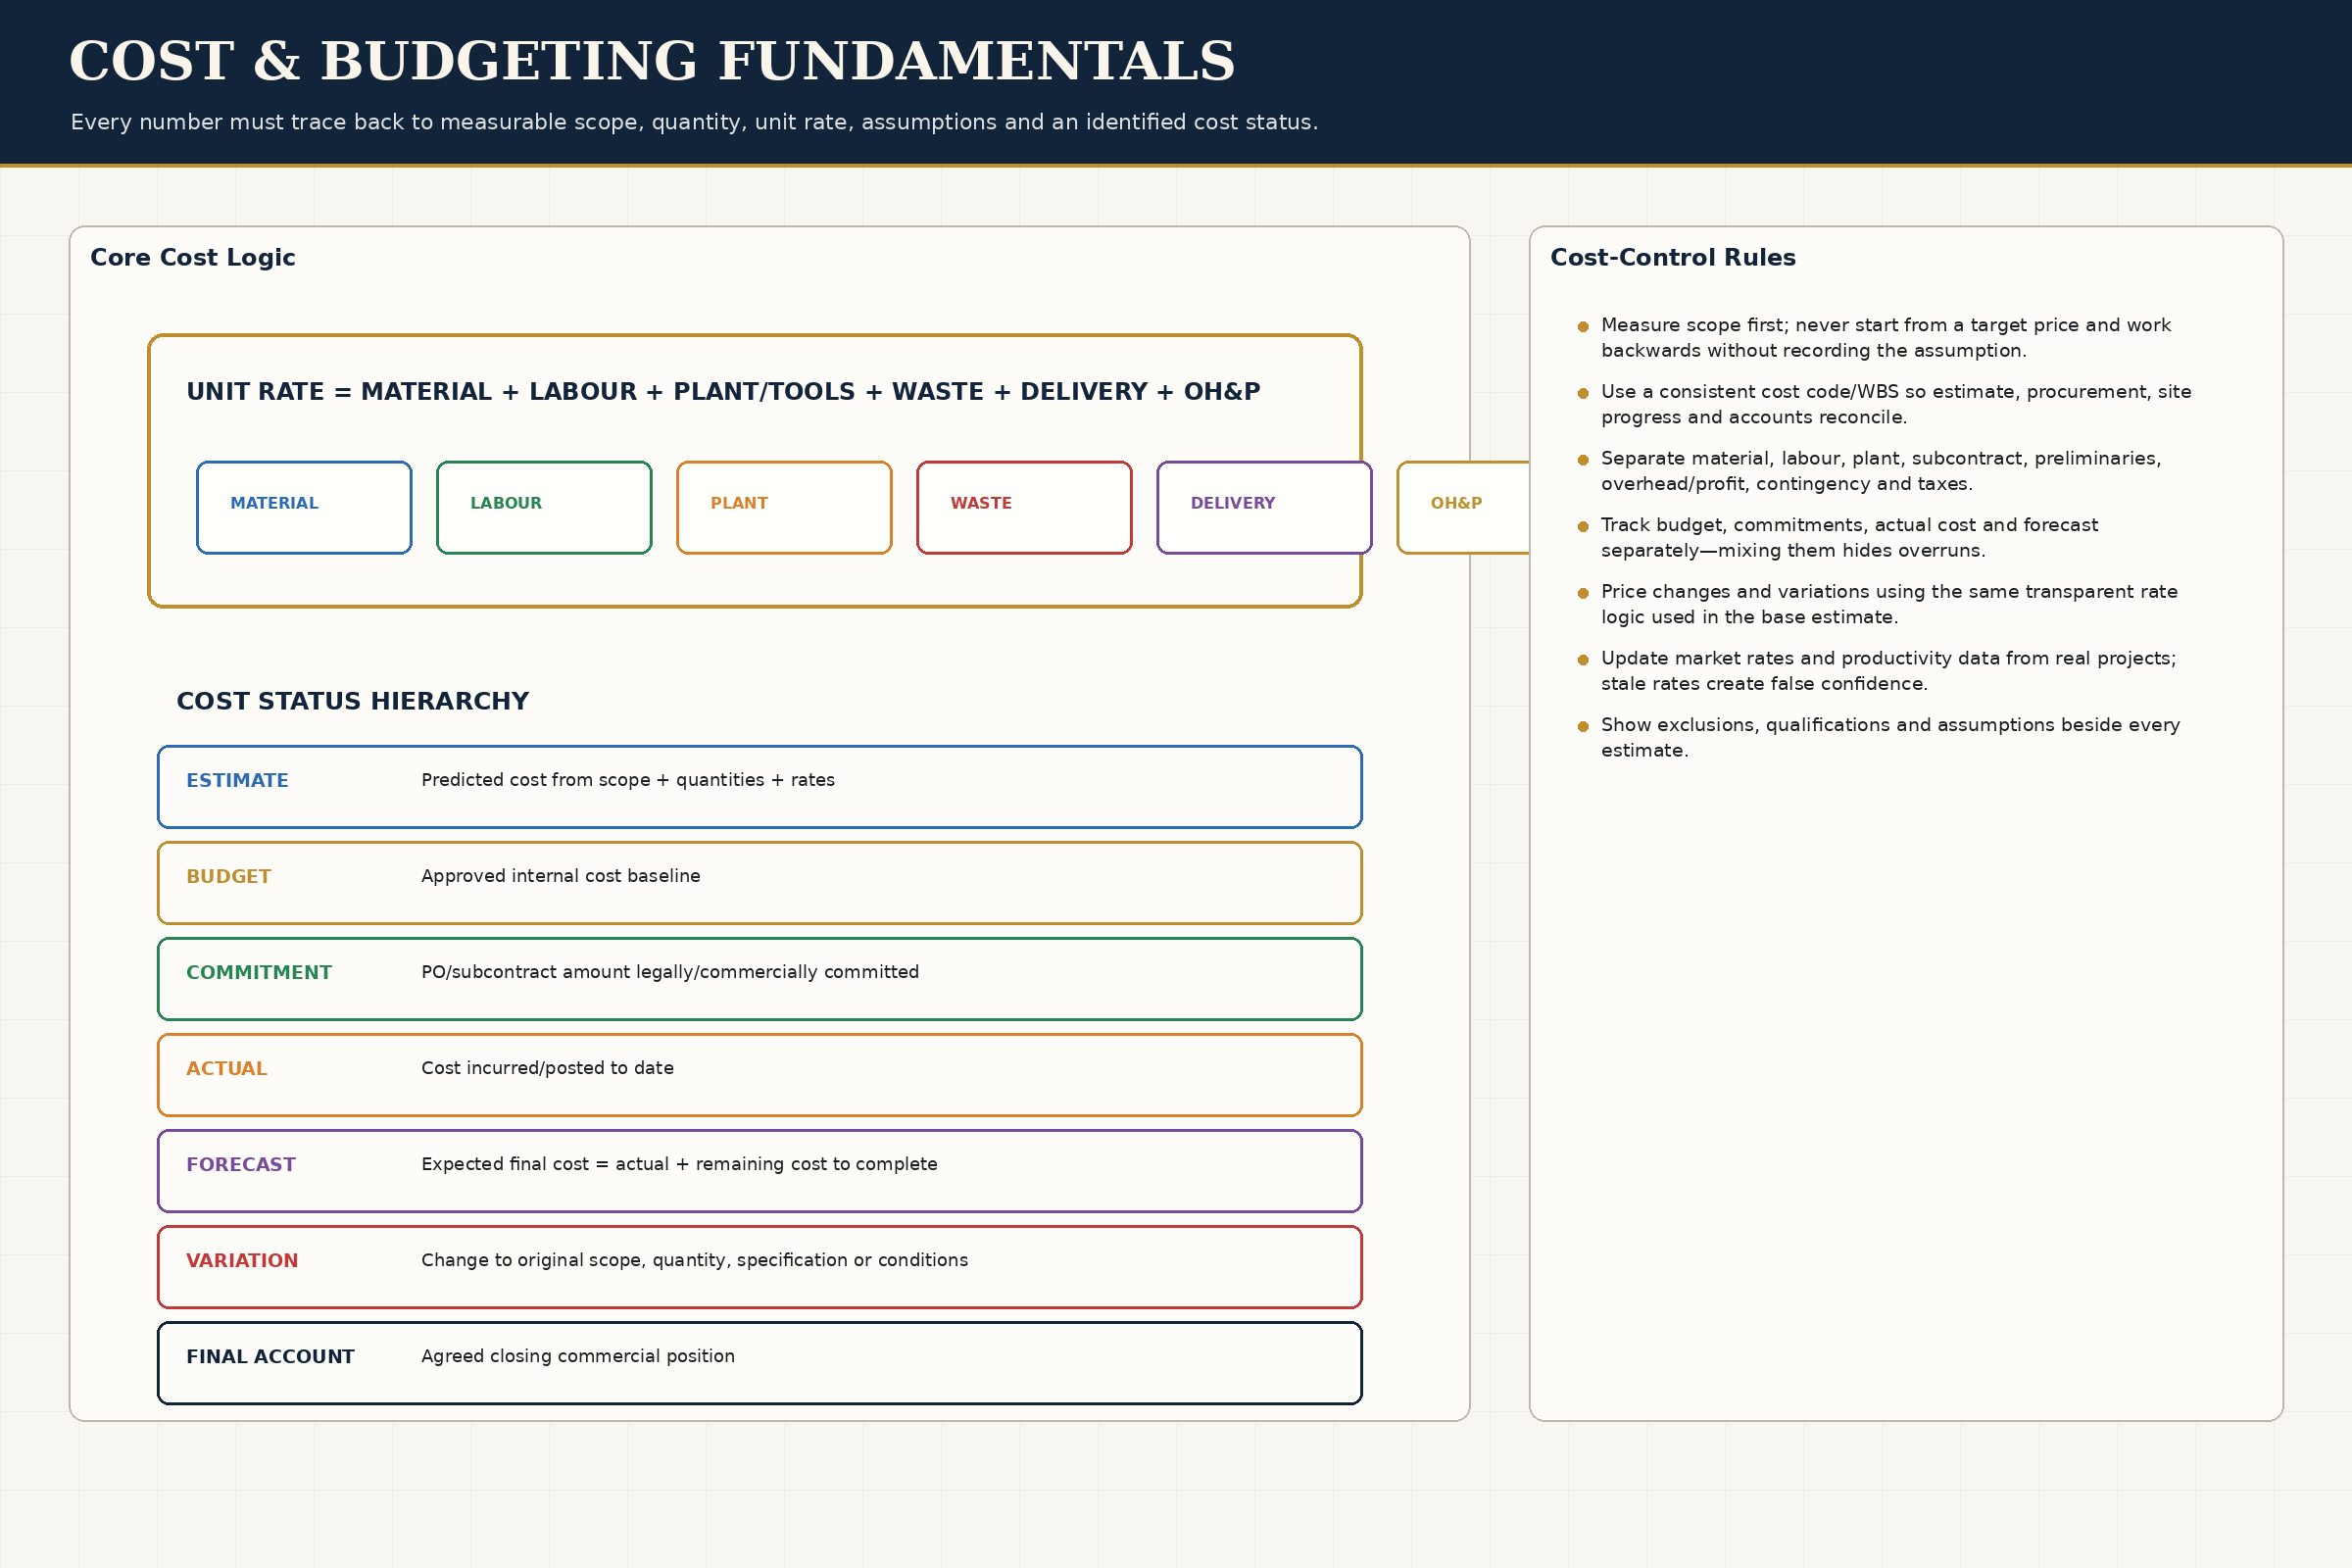Click the COMMITMENT status row
The width and height of the screenshot is (2352, 1568).
click(760, 979)
